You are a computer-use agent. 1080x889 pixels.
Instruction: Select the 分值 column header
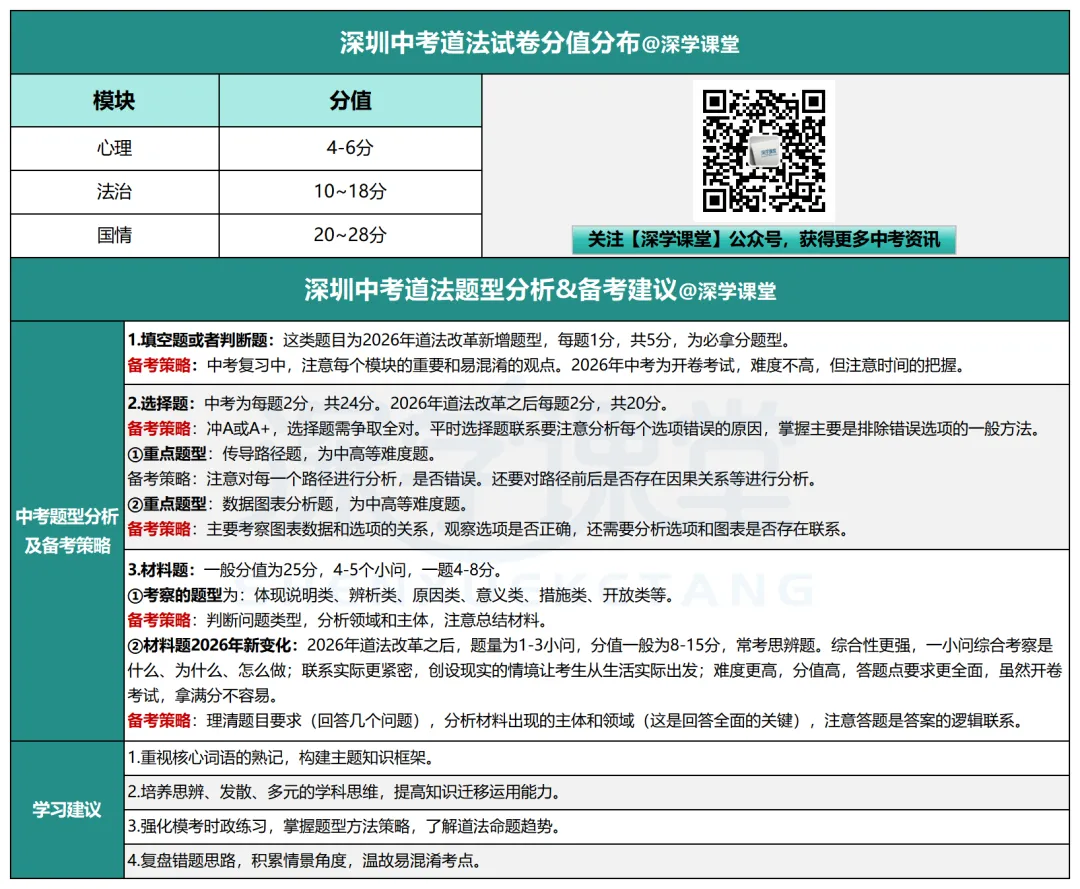coord(351,101)
